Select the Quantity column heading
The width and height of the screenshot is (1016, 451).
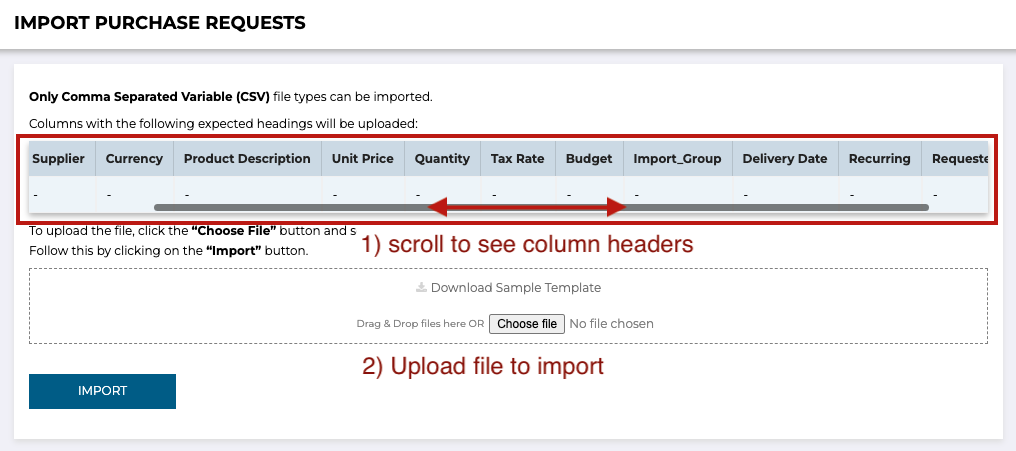pyautogui.click(x=443, y=159)
